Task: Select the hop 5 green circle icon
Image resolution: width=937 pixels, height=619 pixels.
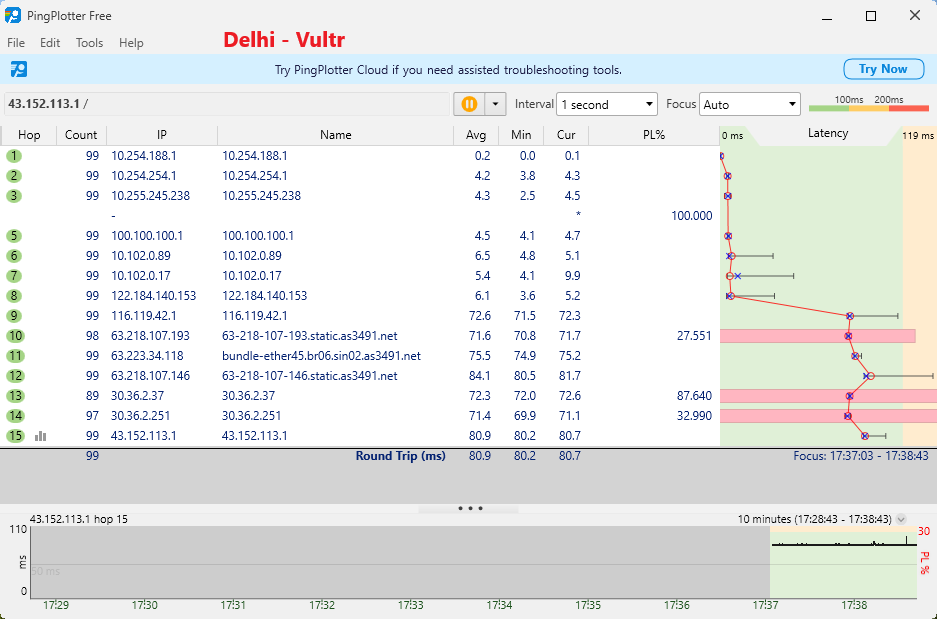Action: pos(14,236)
